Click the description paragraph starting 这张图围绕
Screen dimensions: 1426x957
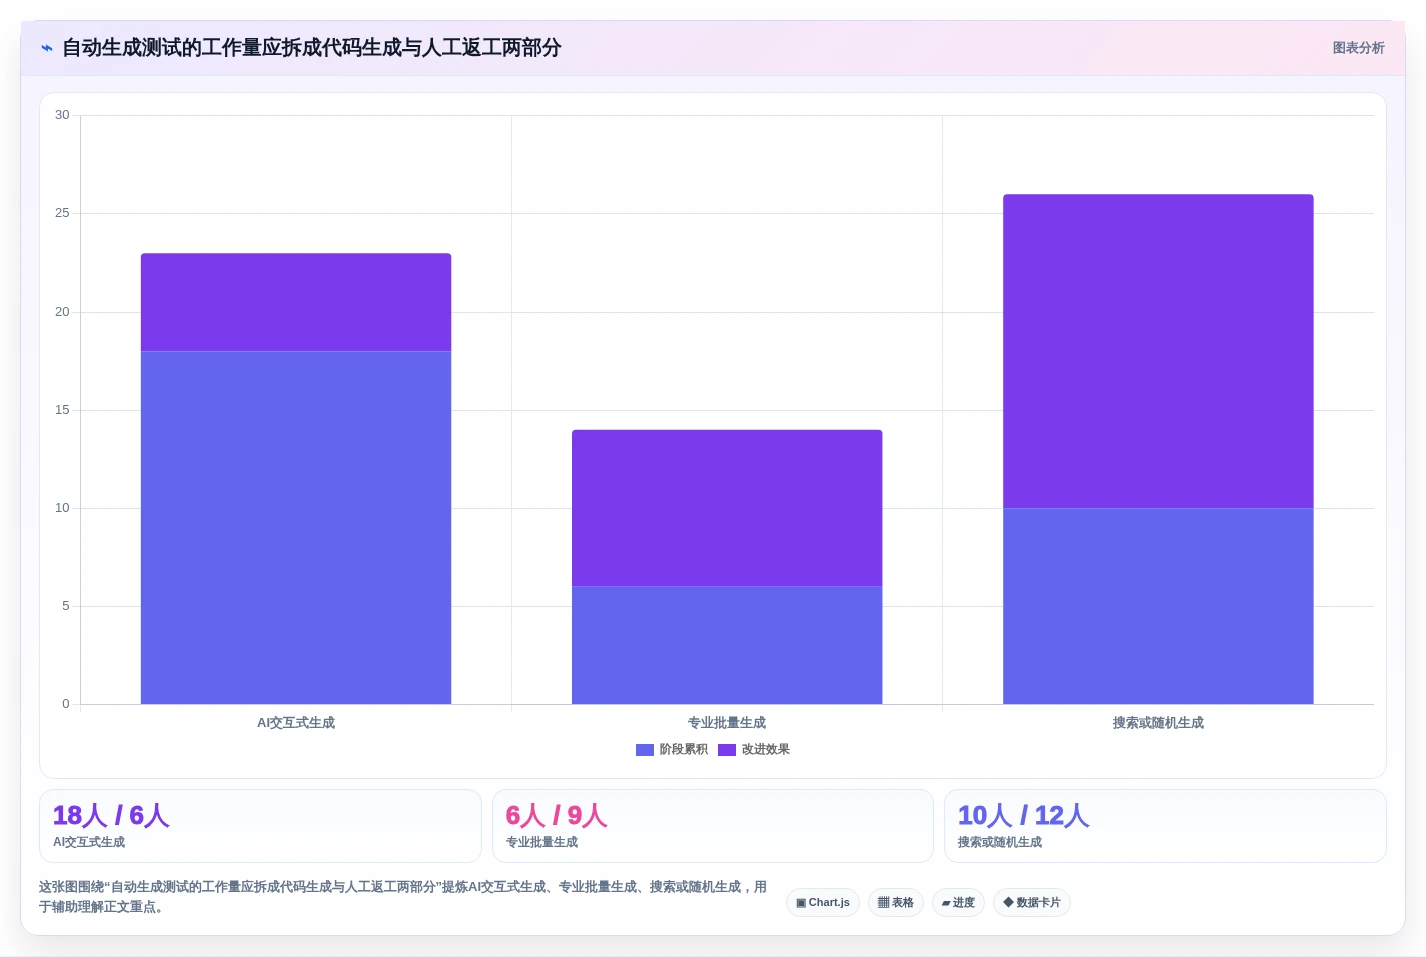403,897
